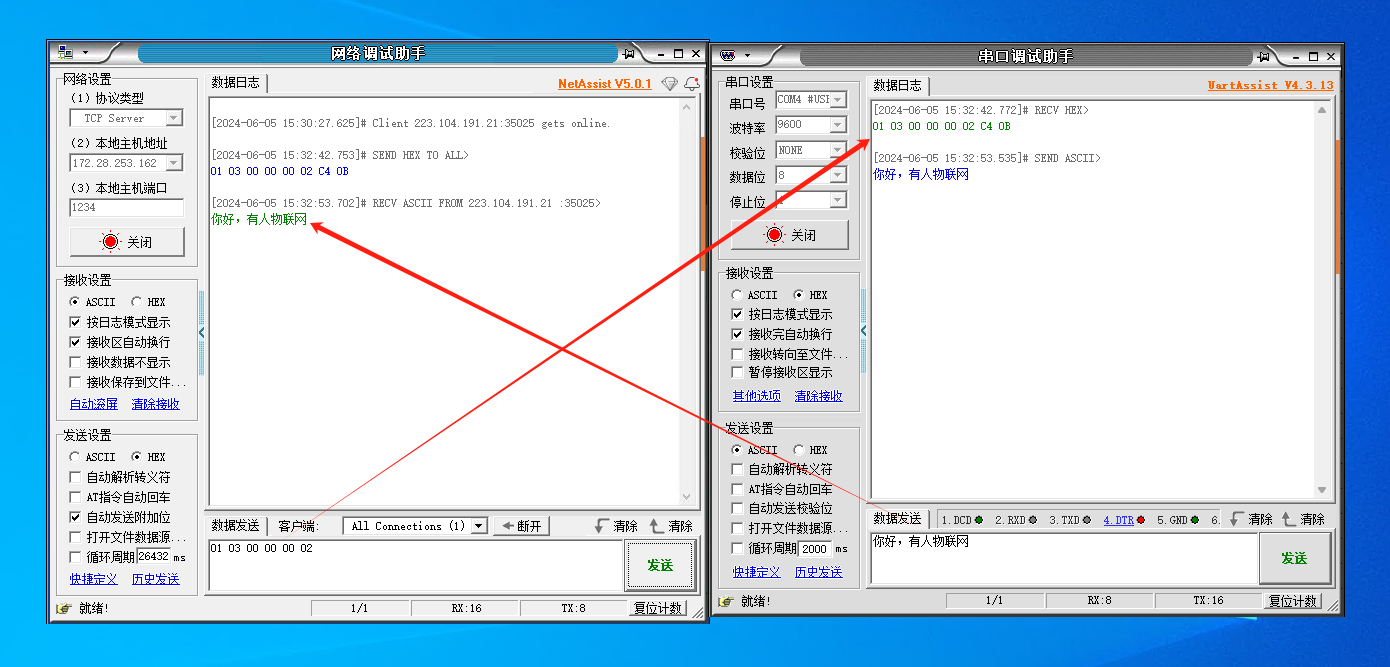This screenshot has width=1390, height=667.
Task: Click the red lamp icon on UartAssist 关闭 button
Action: pos(773,235)
